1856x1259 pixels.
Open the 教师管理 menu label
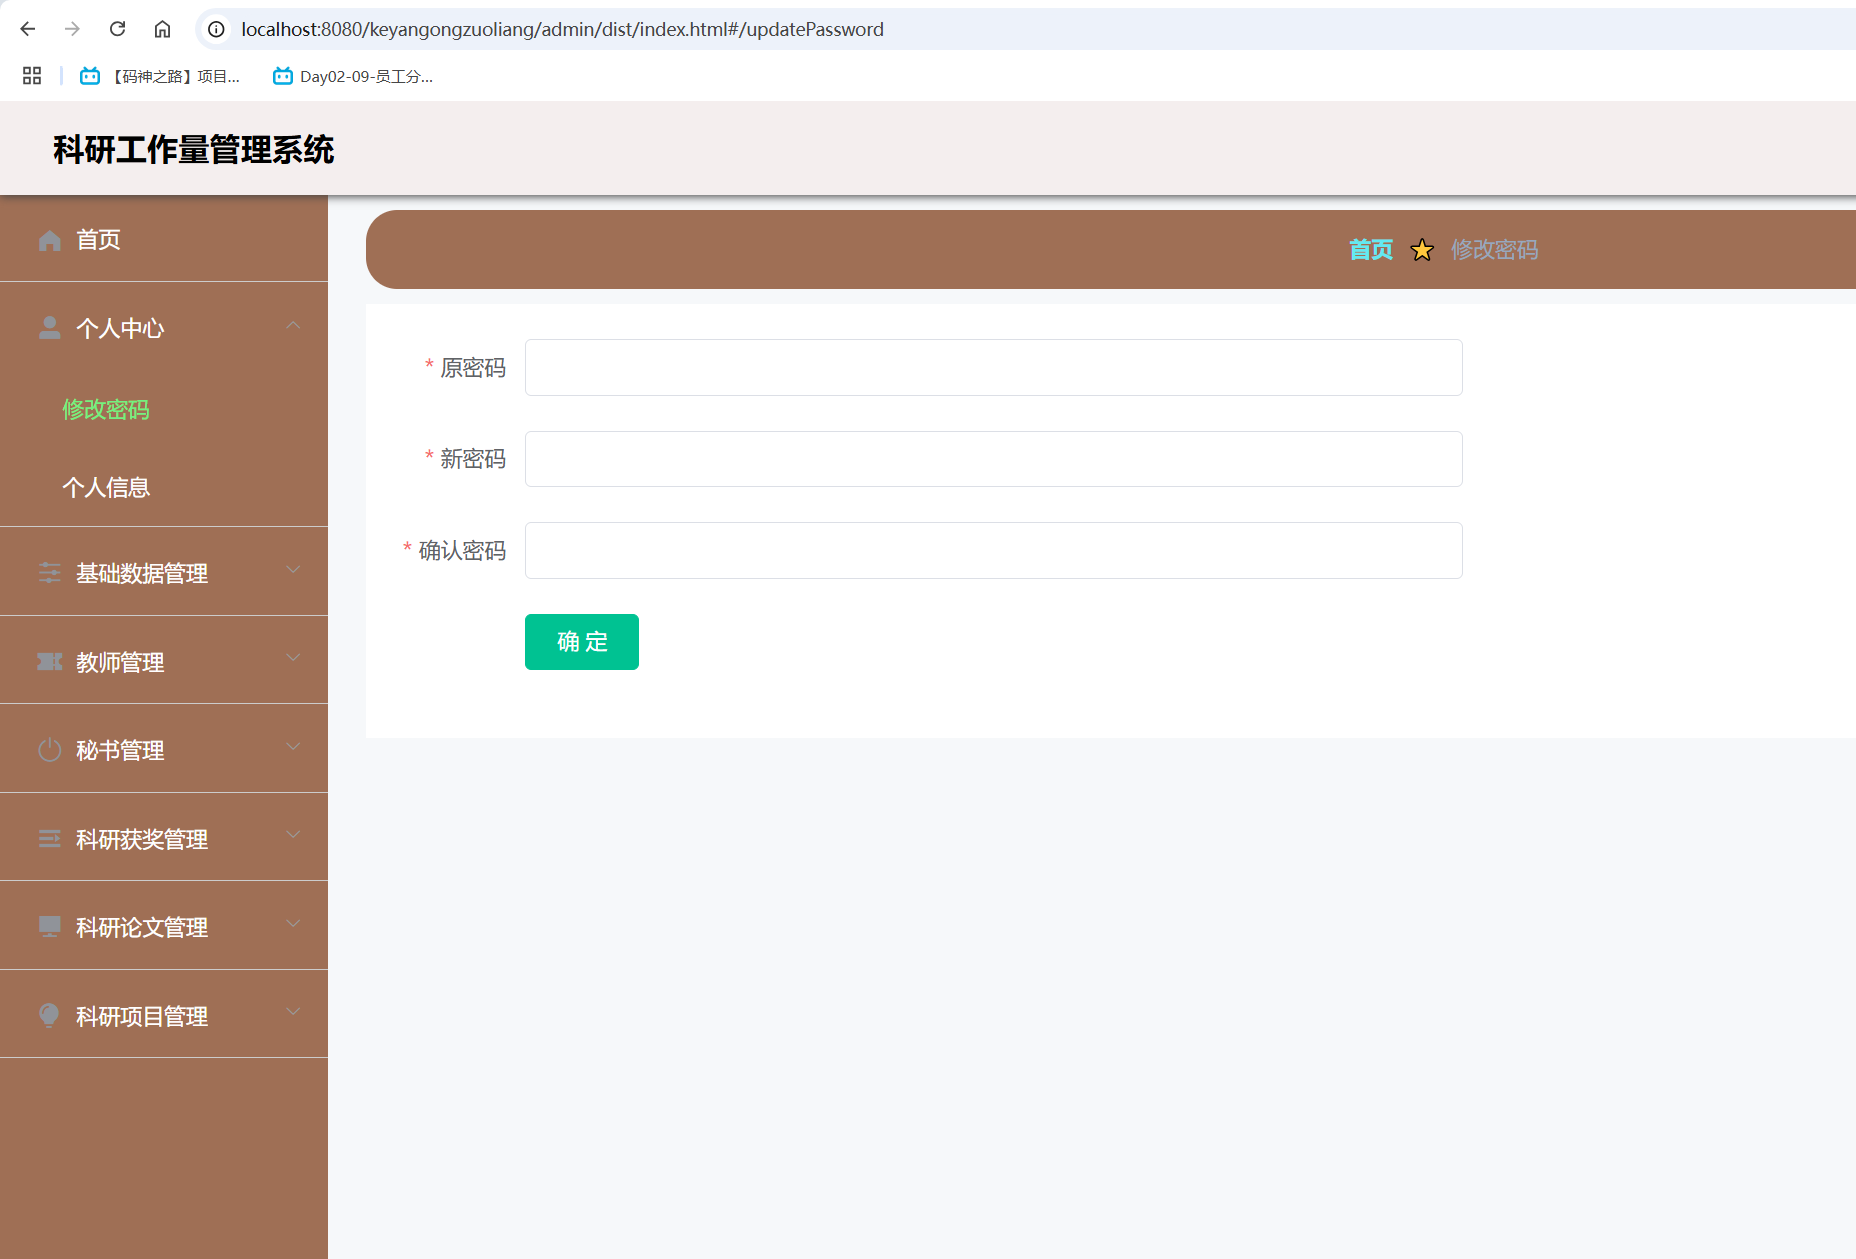(x=120, y=662)
